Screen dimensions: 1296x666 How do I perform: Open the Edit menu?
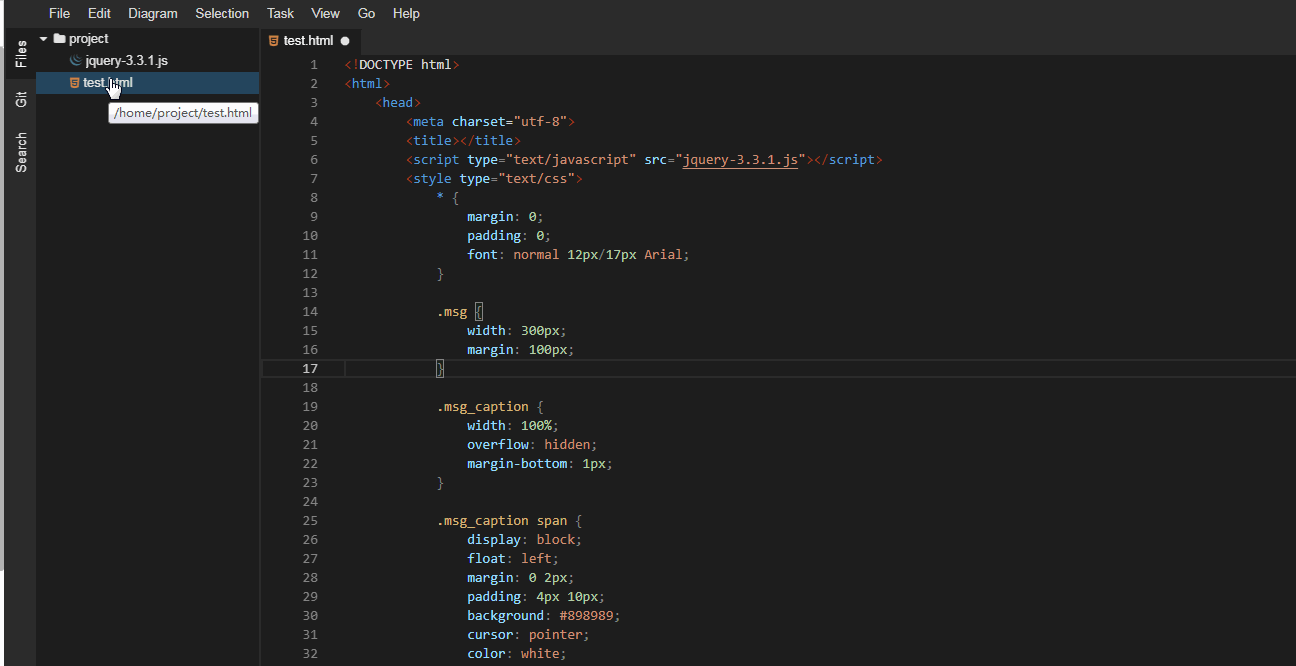coord(99,13)
